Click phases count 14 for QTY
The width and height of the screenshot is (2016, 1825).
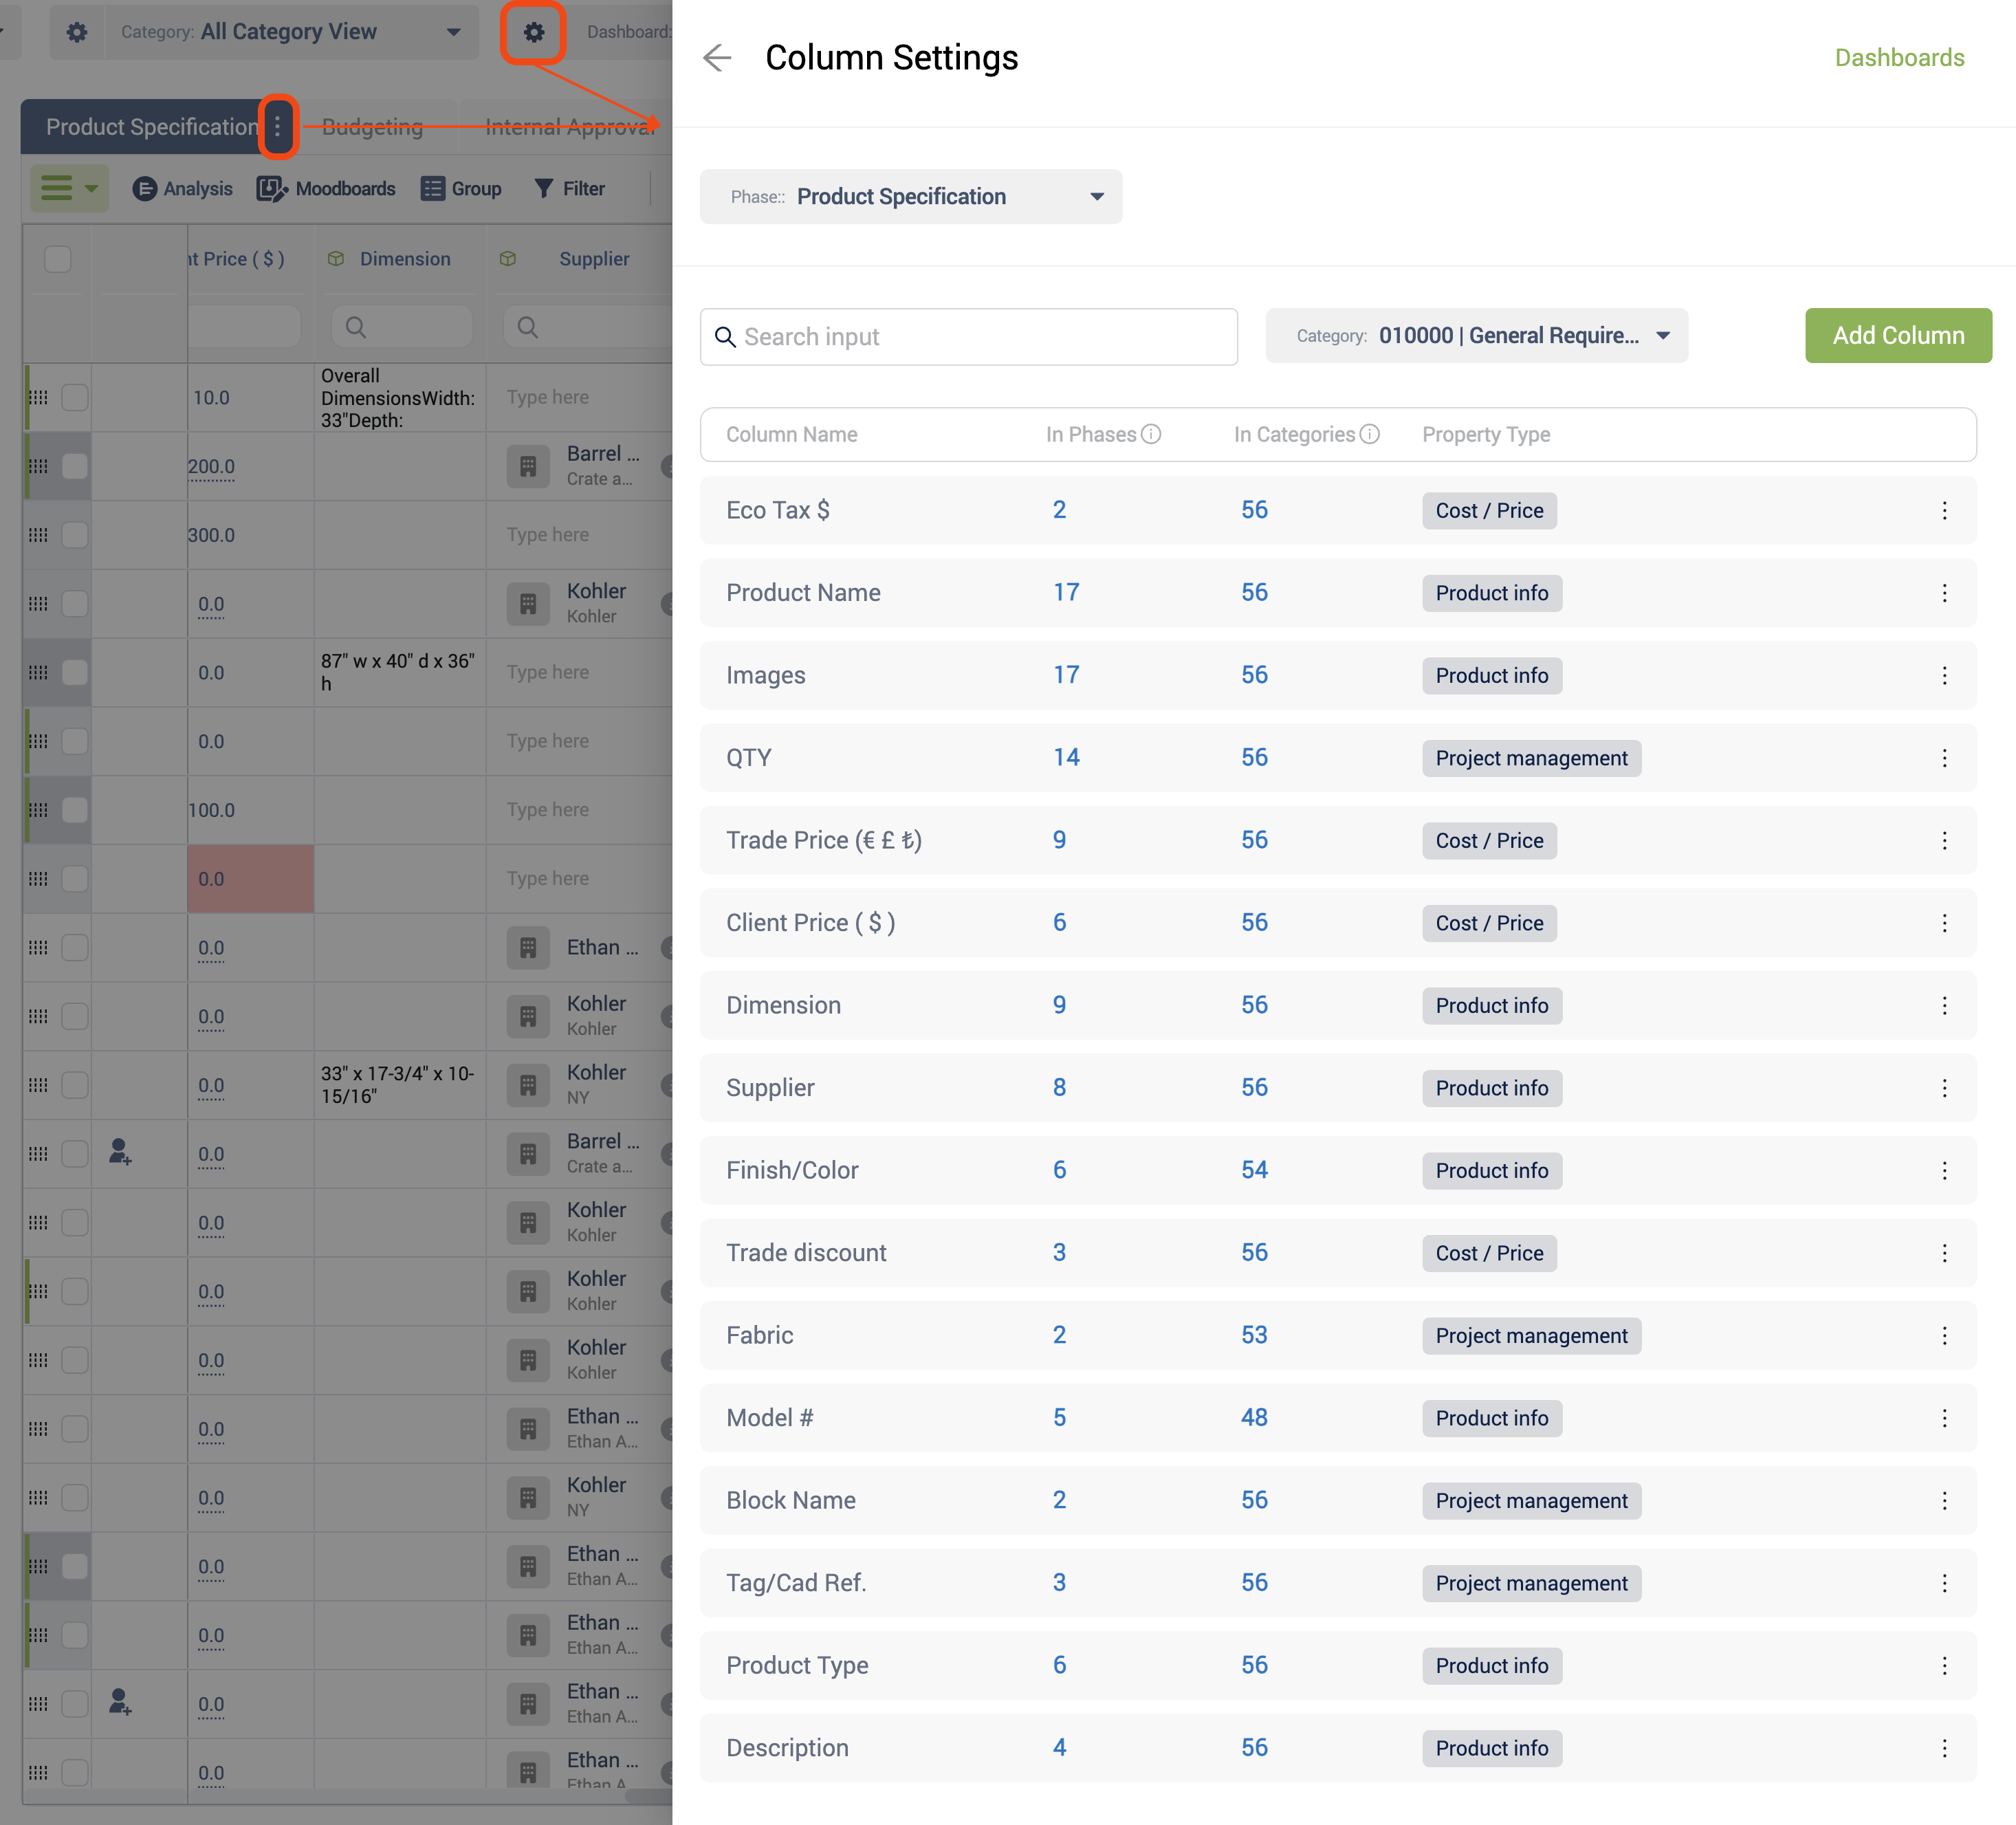pyautogui.click(x=1066, y=758)
